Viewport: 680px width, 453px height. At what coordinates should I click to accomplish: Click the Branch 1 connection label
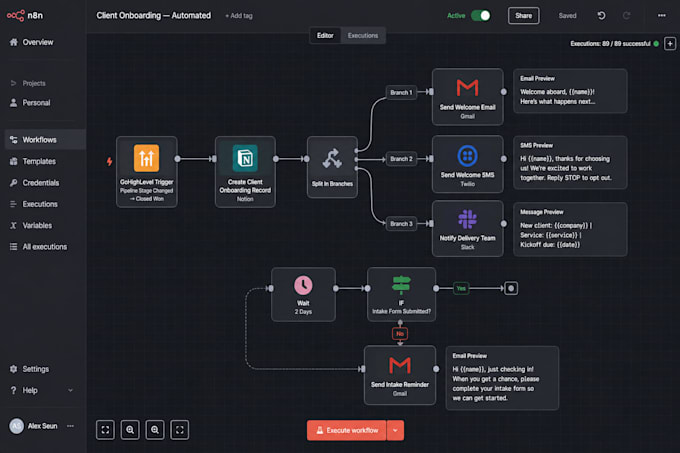[x=401, y=92]
